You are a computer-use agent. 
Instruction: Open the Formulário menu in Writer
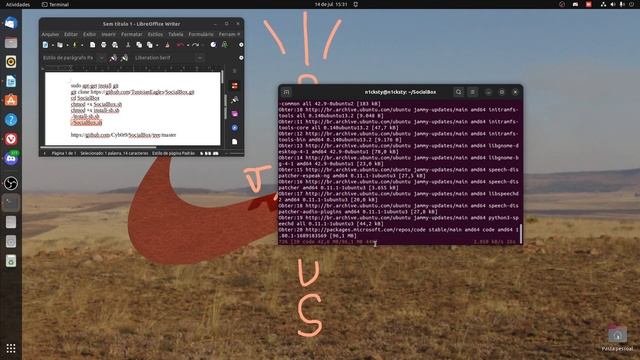[201, 34]
